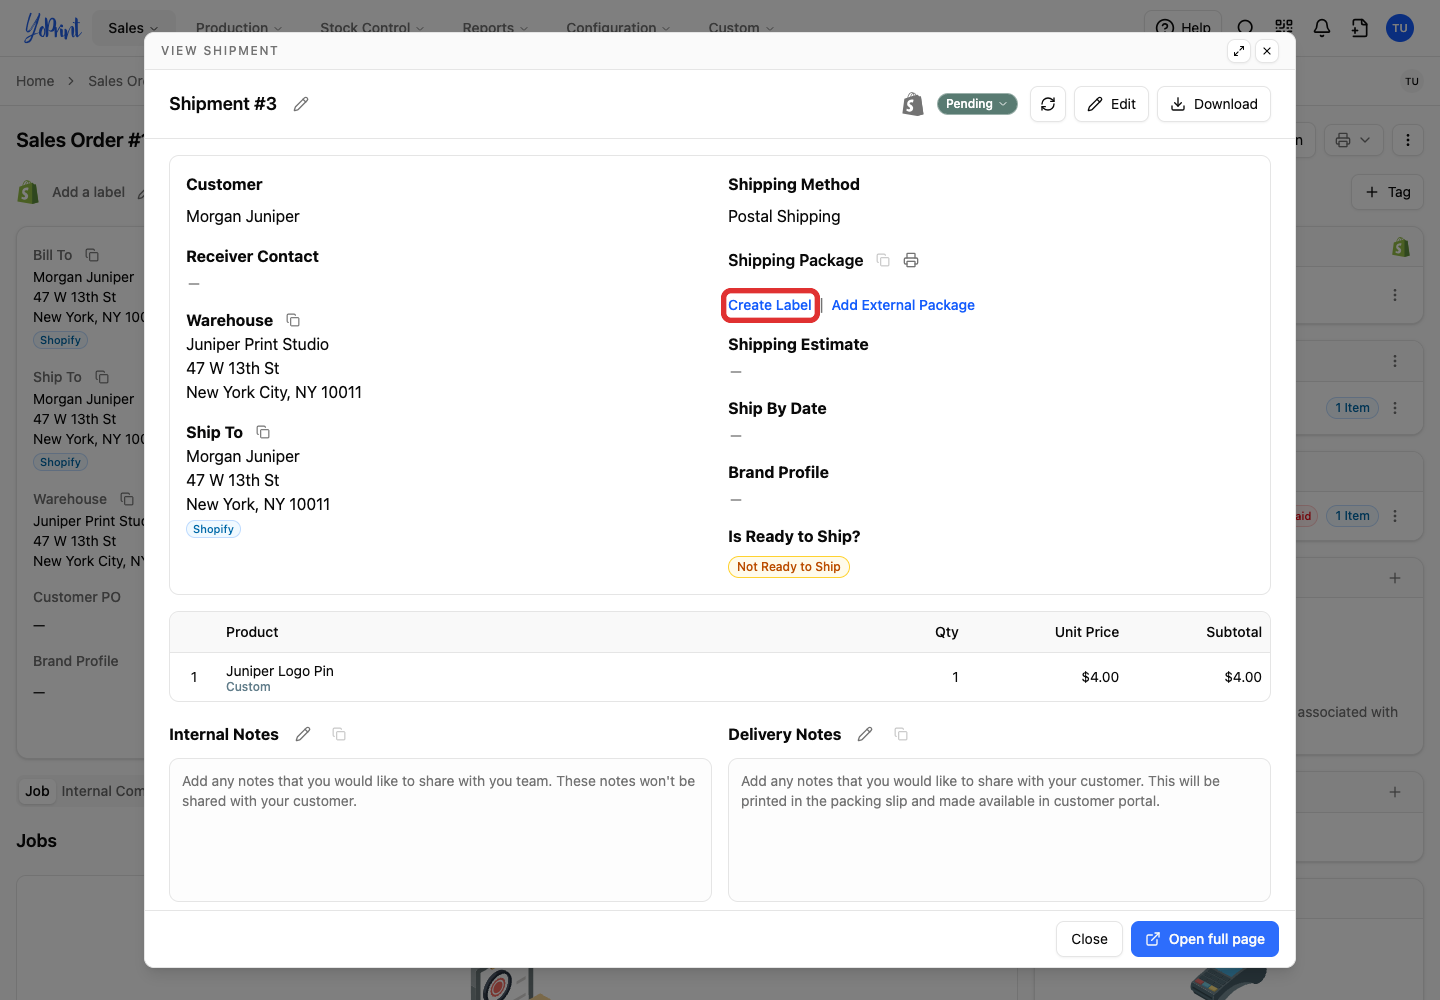Open the Sales menu

(x=133, y=28)
